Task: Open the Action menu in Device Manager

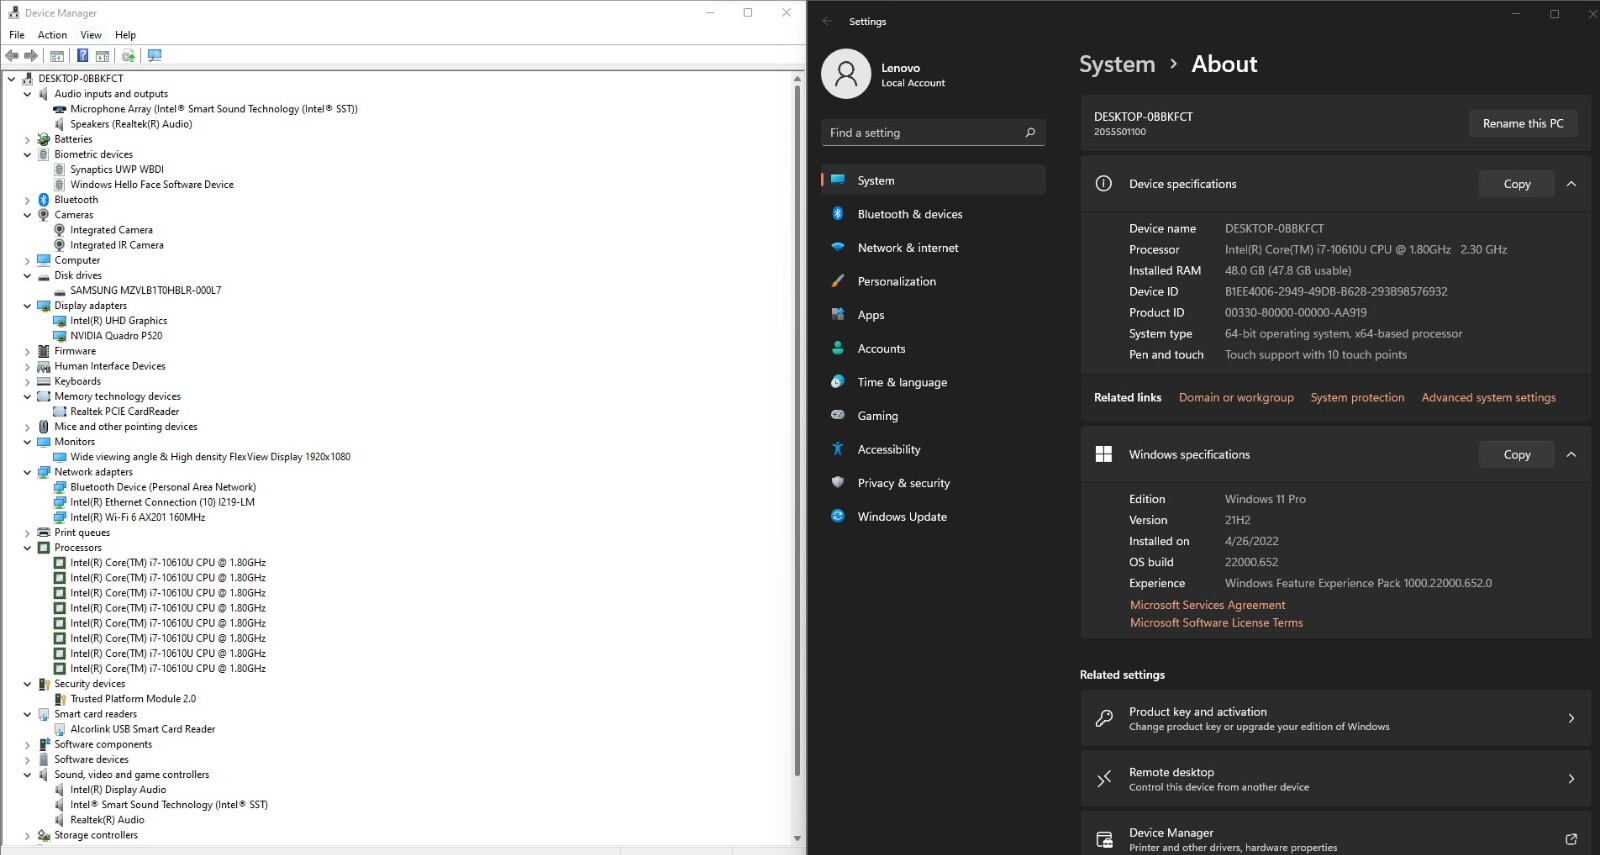Action: [x=52, y=35]
